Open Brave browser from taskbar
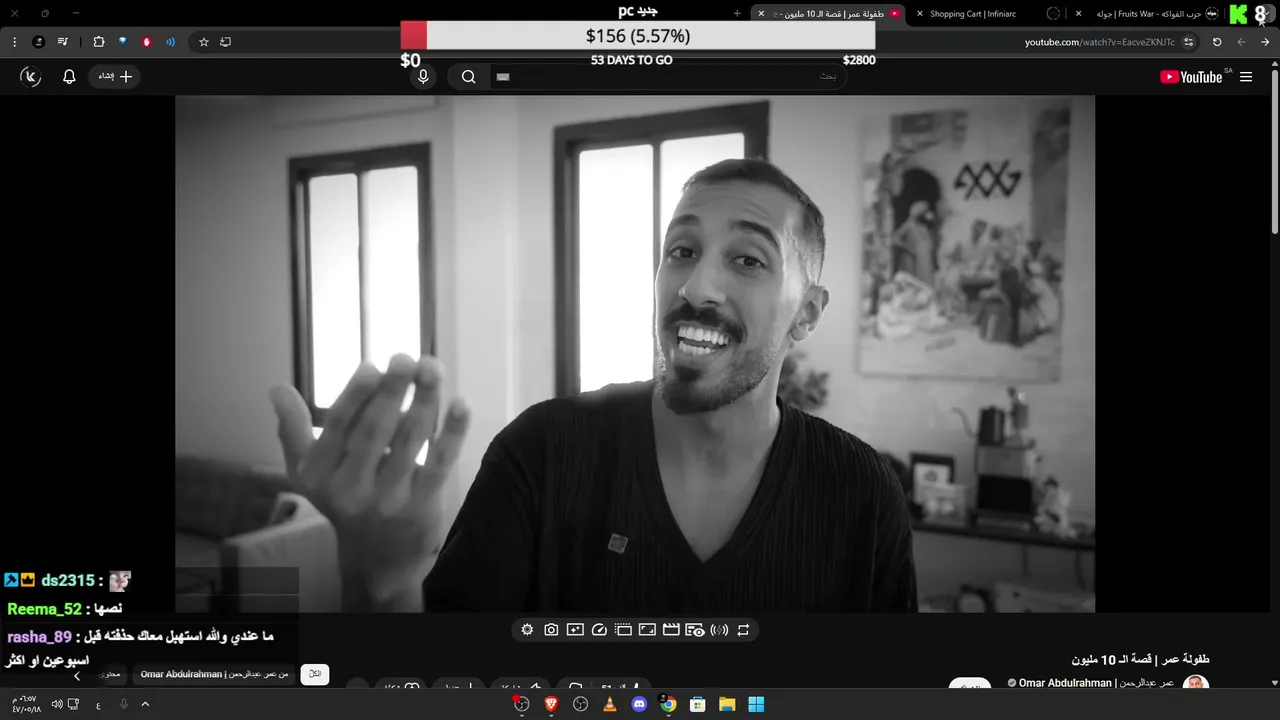The width and height of the screenshot is (1280, 720). 551,704
